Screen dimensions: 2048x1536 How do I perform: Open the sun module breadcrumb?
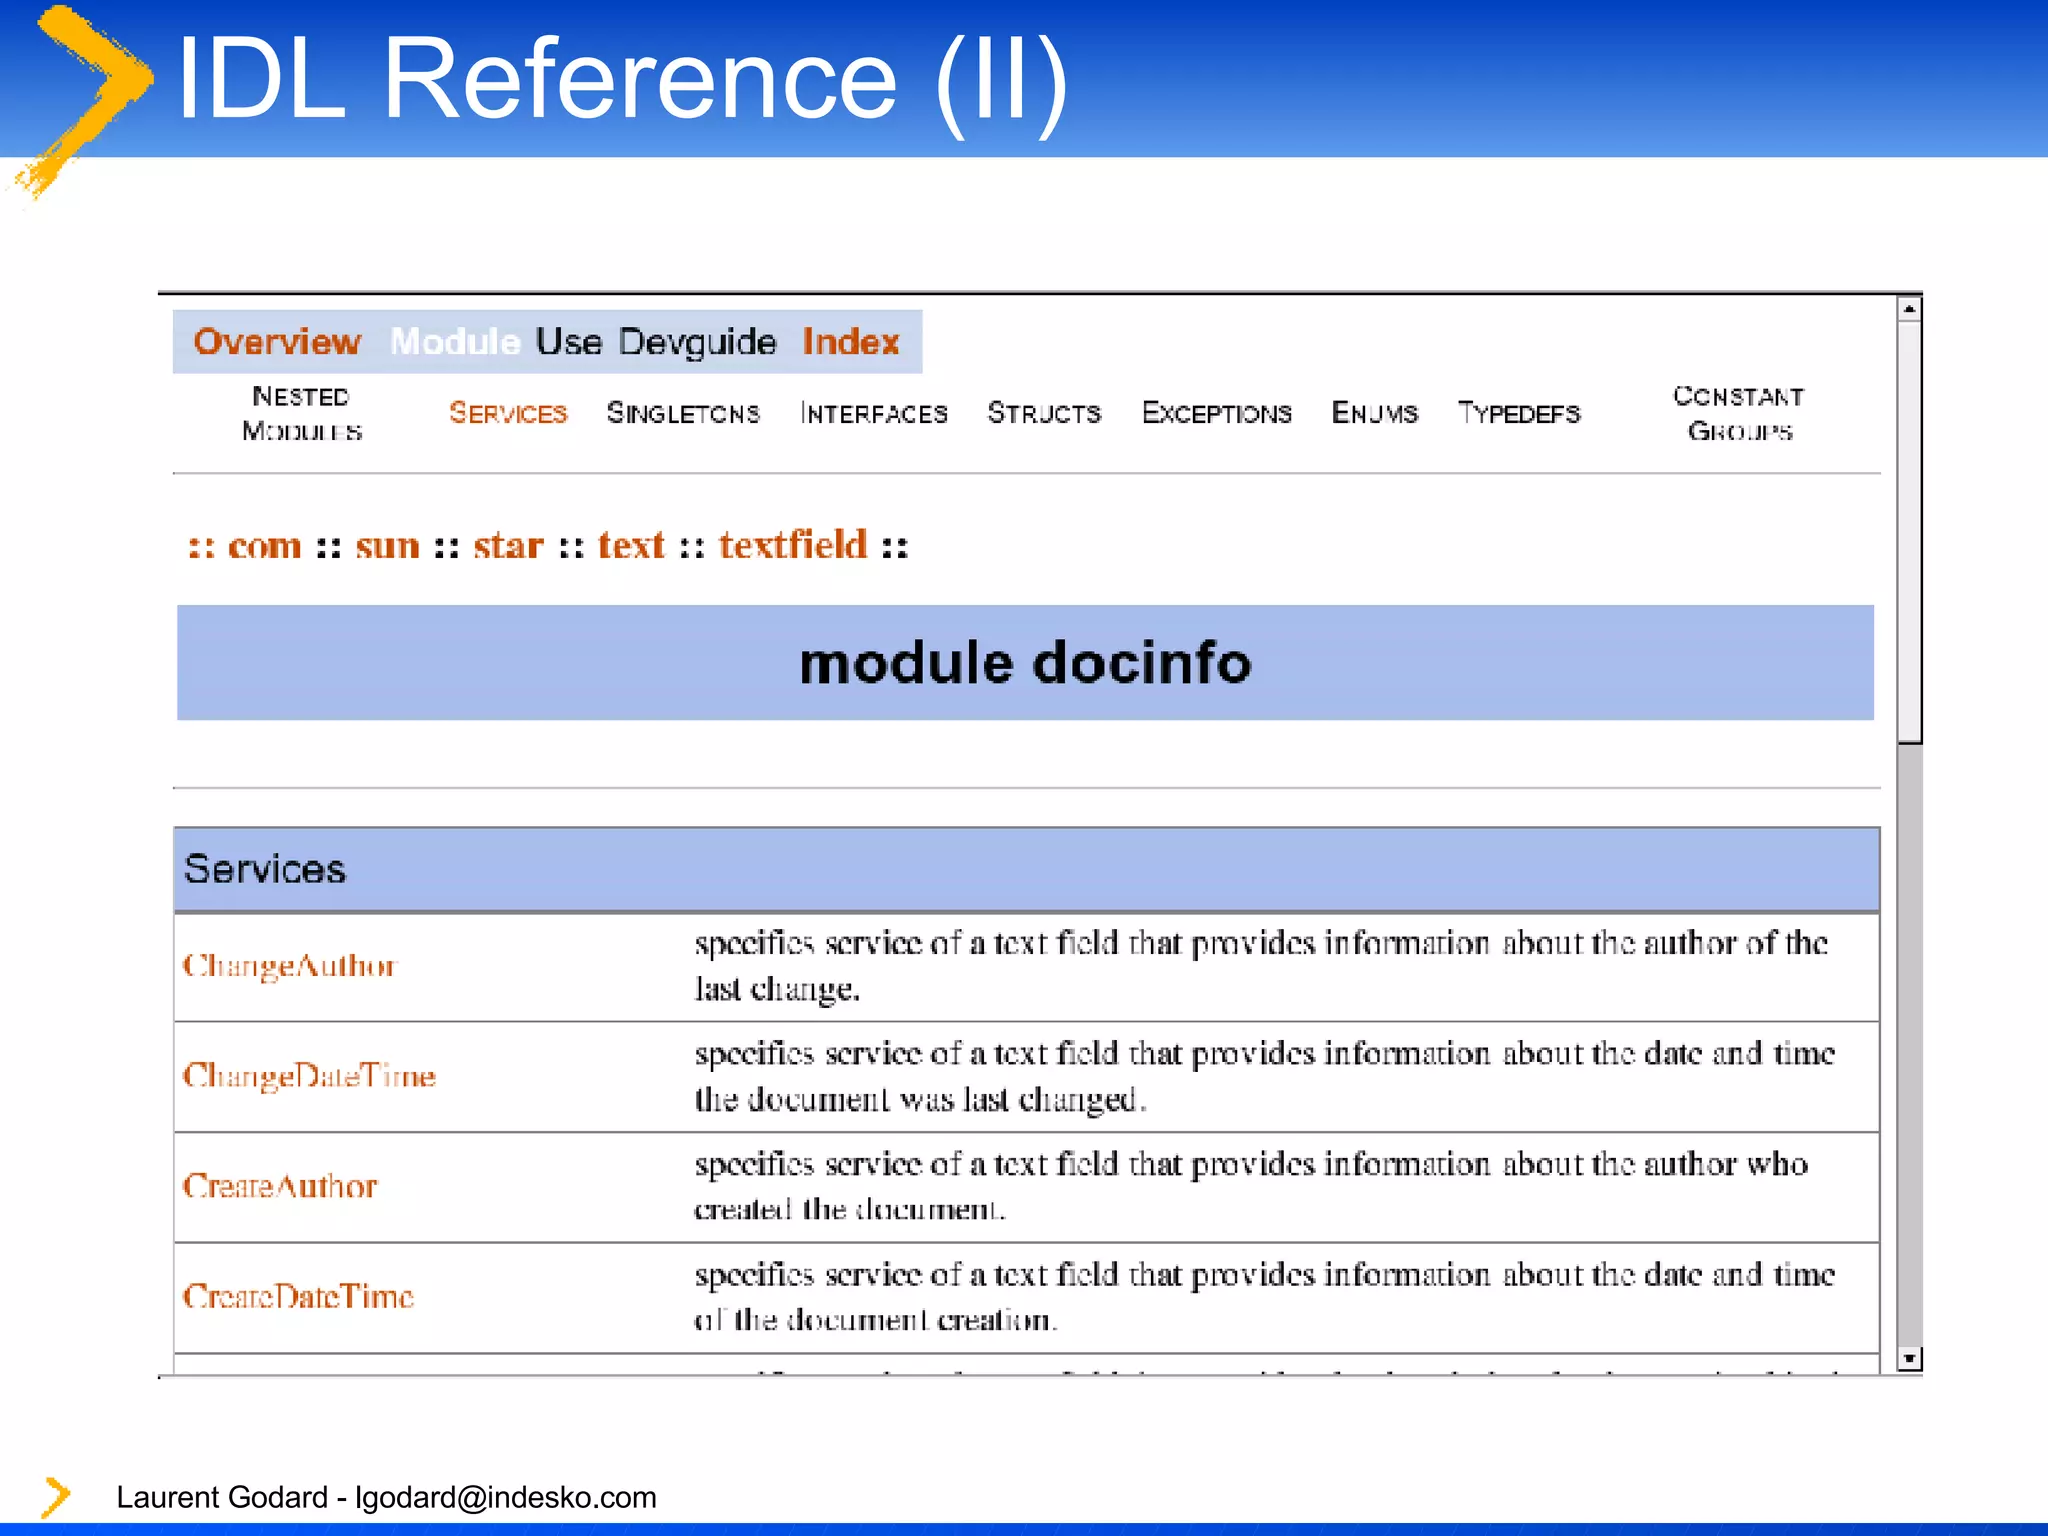click(x=387, y=546)
